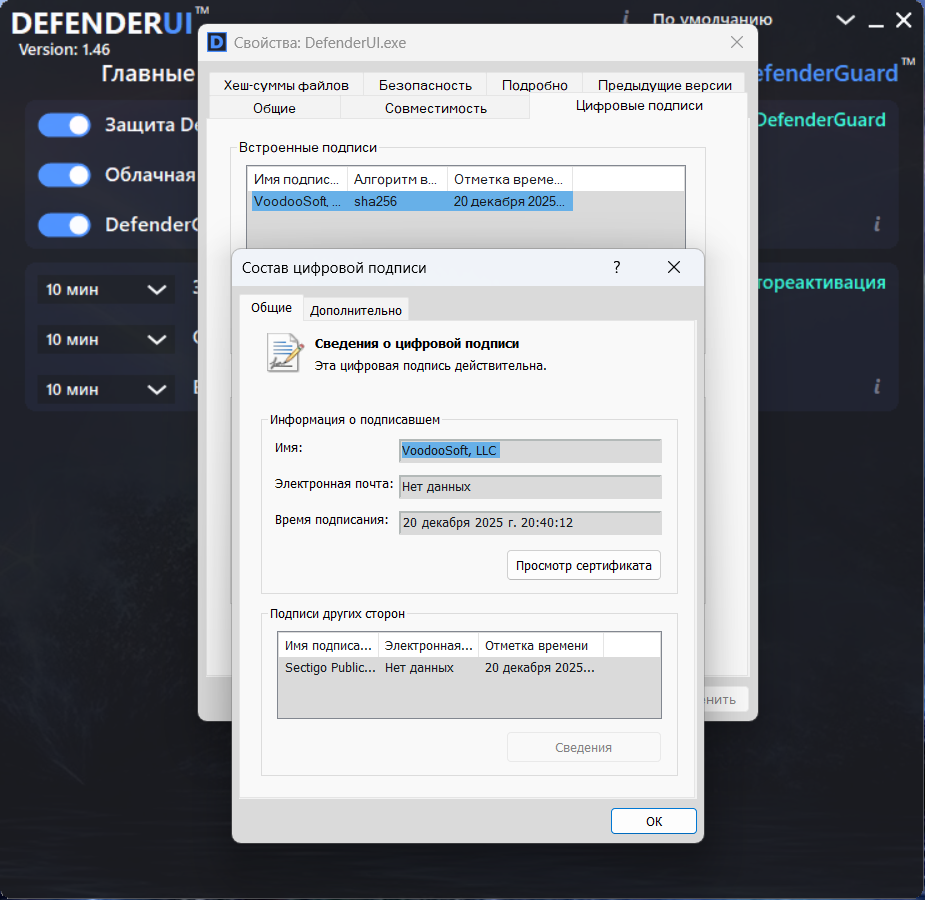The height and width of the screenshot is (900, 925).
Task: Click the minimize chevron in DefenderUI header
Action: tap(846, 20)
